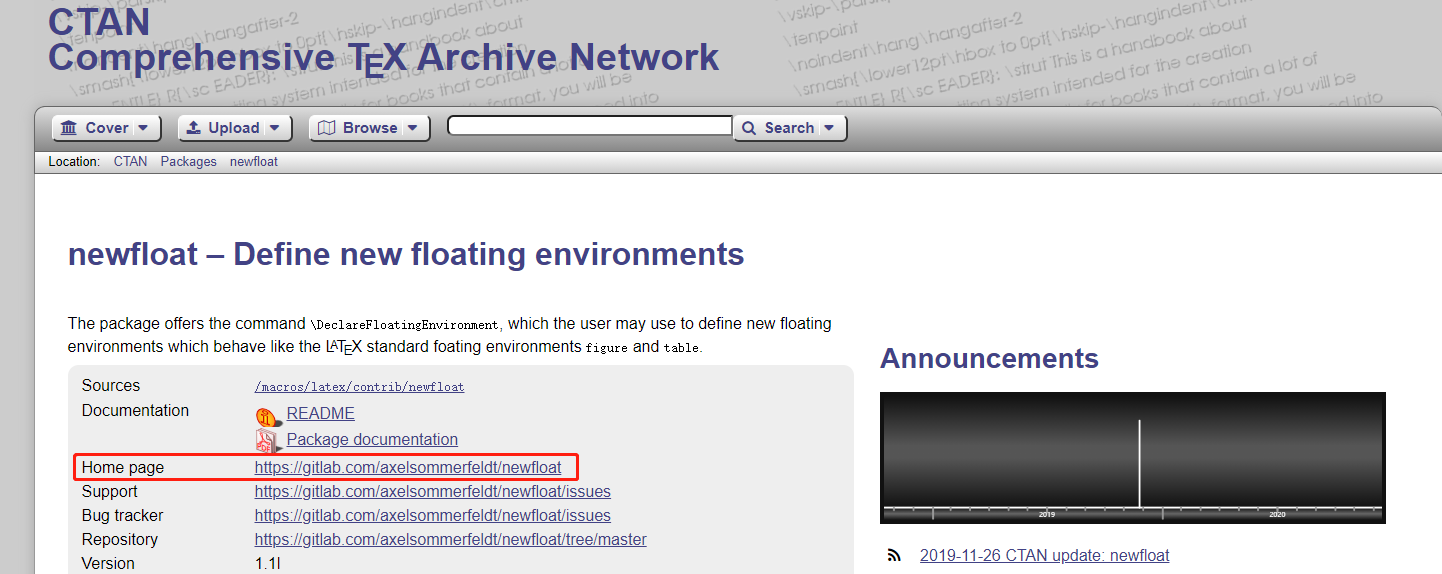1442x574 pixels.
Task: Open the Repository tree/master link
Action: click(x=451, y=539)
